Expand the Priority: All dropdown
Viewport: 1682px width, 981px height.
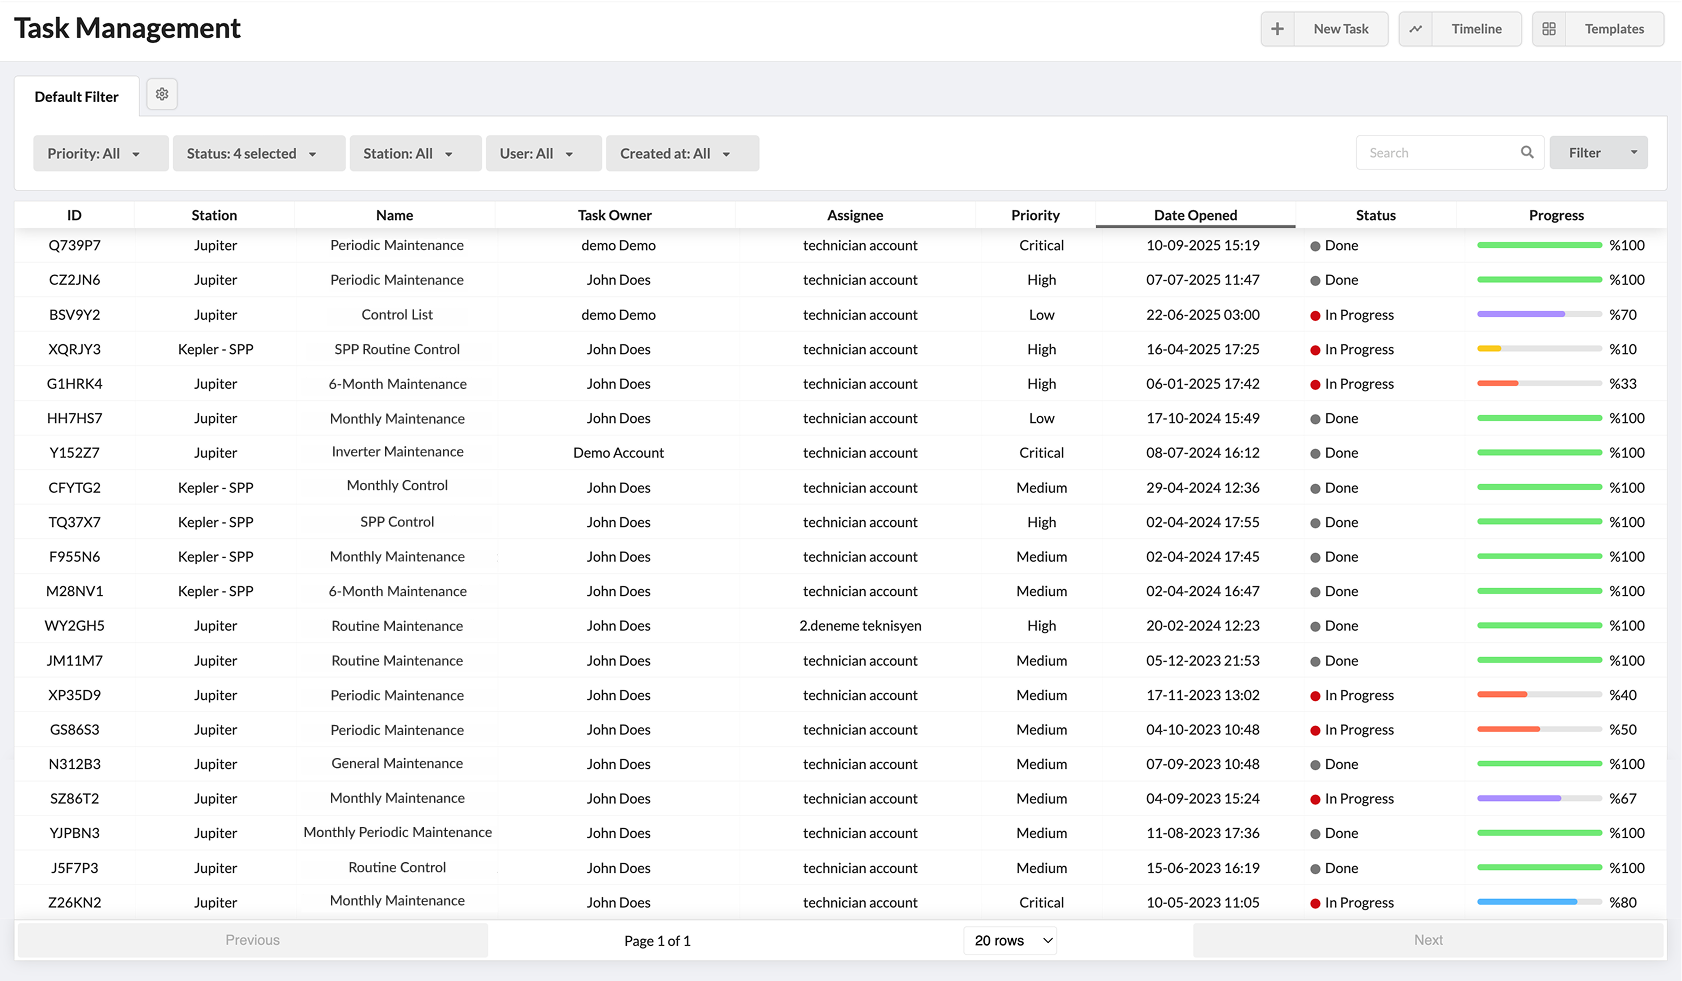click(x=100, y=154)
